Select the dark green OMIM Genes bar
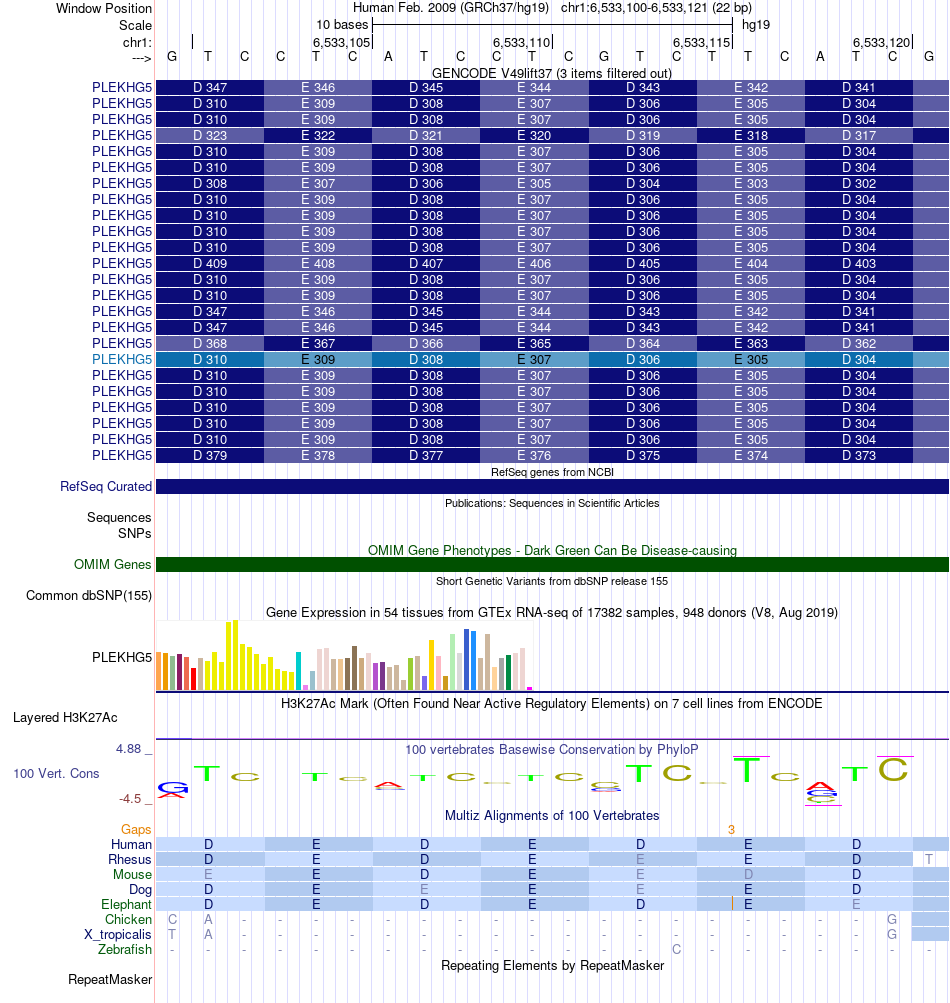The width and height of the screenshot is (950, 1003). (552, 564)
